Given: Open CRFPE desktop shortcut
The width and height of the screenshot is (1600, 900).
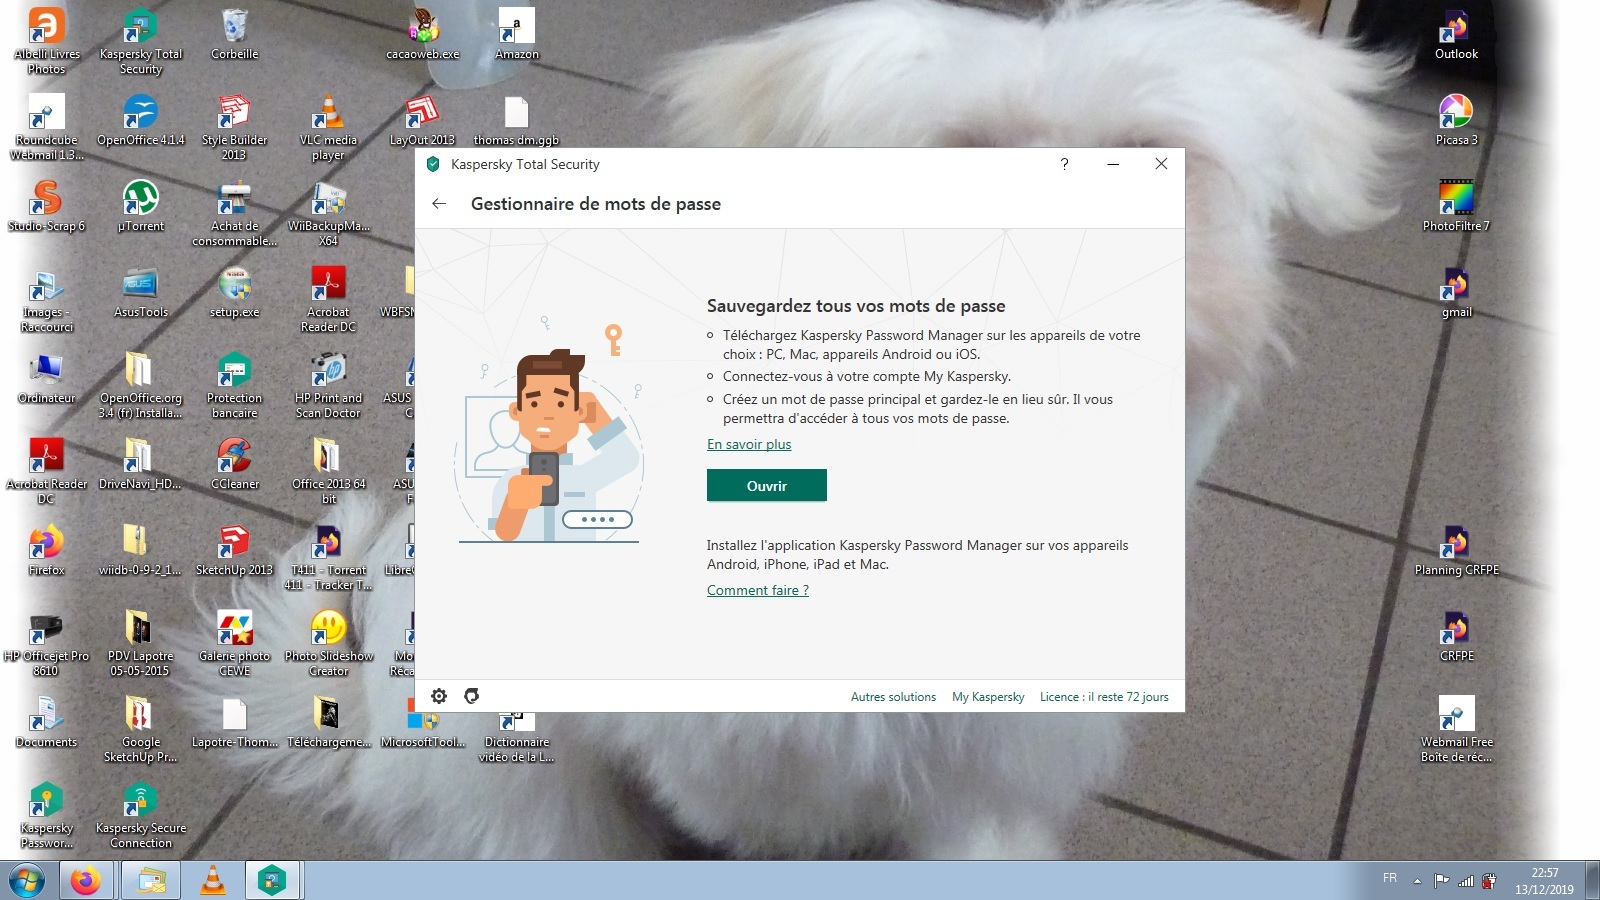Looking at the screenshot, I should click(x=1456, y=637).
